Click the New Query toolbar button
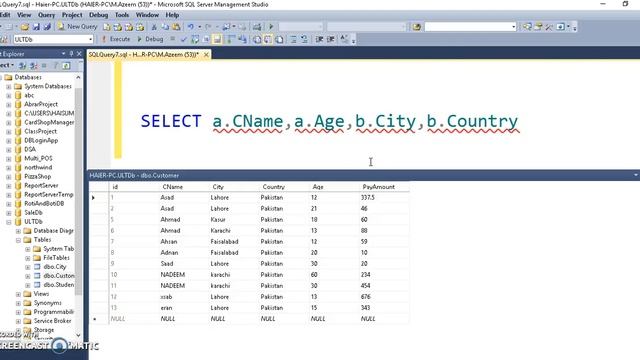 (77, 27)
